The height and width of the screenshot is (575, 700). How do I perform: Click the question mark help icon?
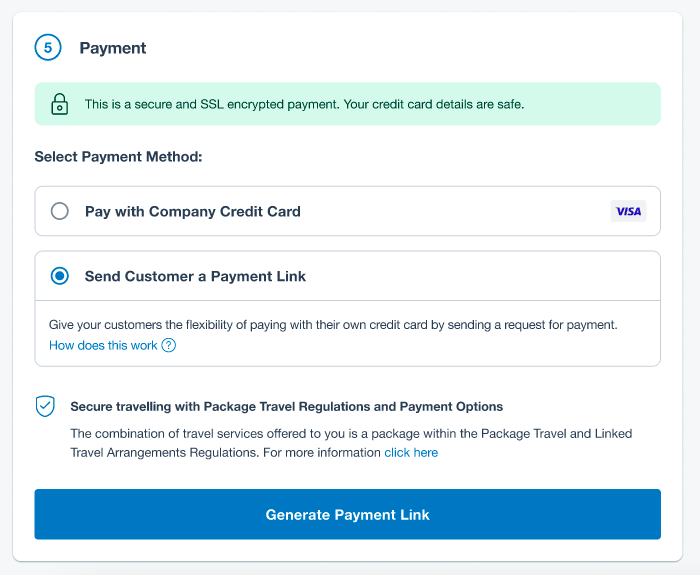169,345
